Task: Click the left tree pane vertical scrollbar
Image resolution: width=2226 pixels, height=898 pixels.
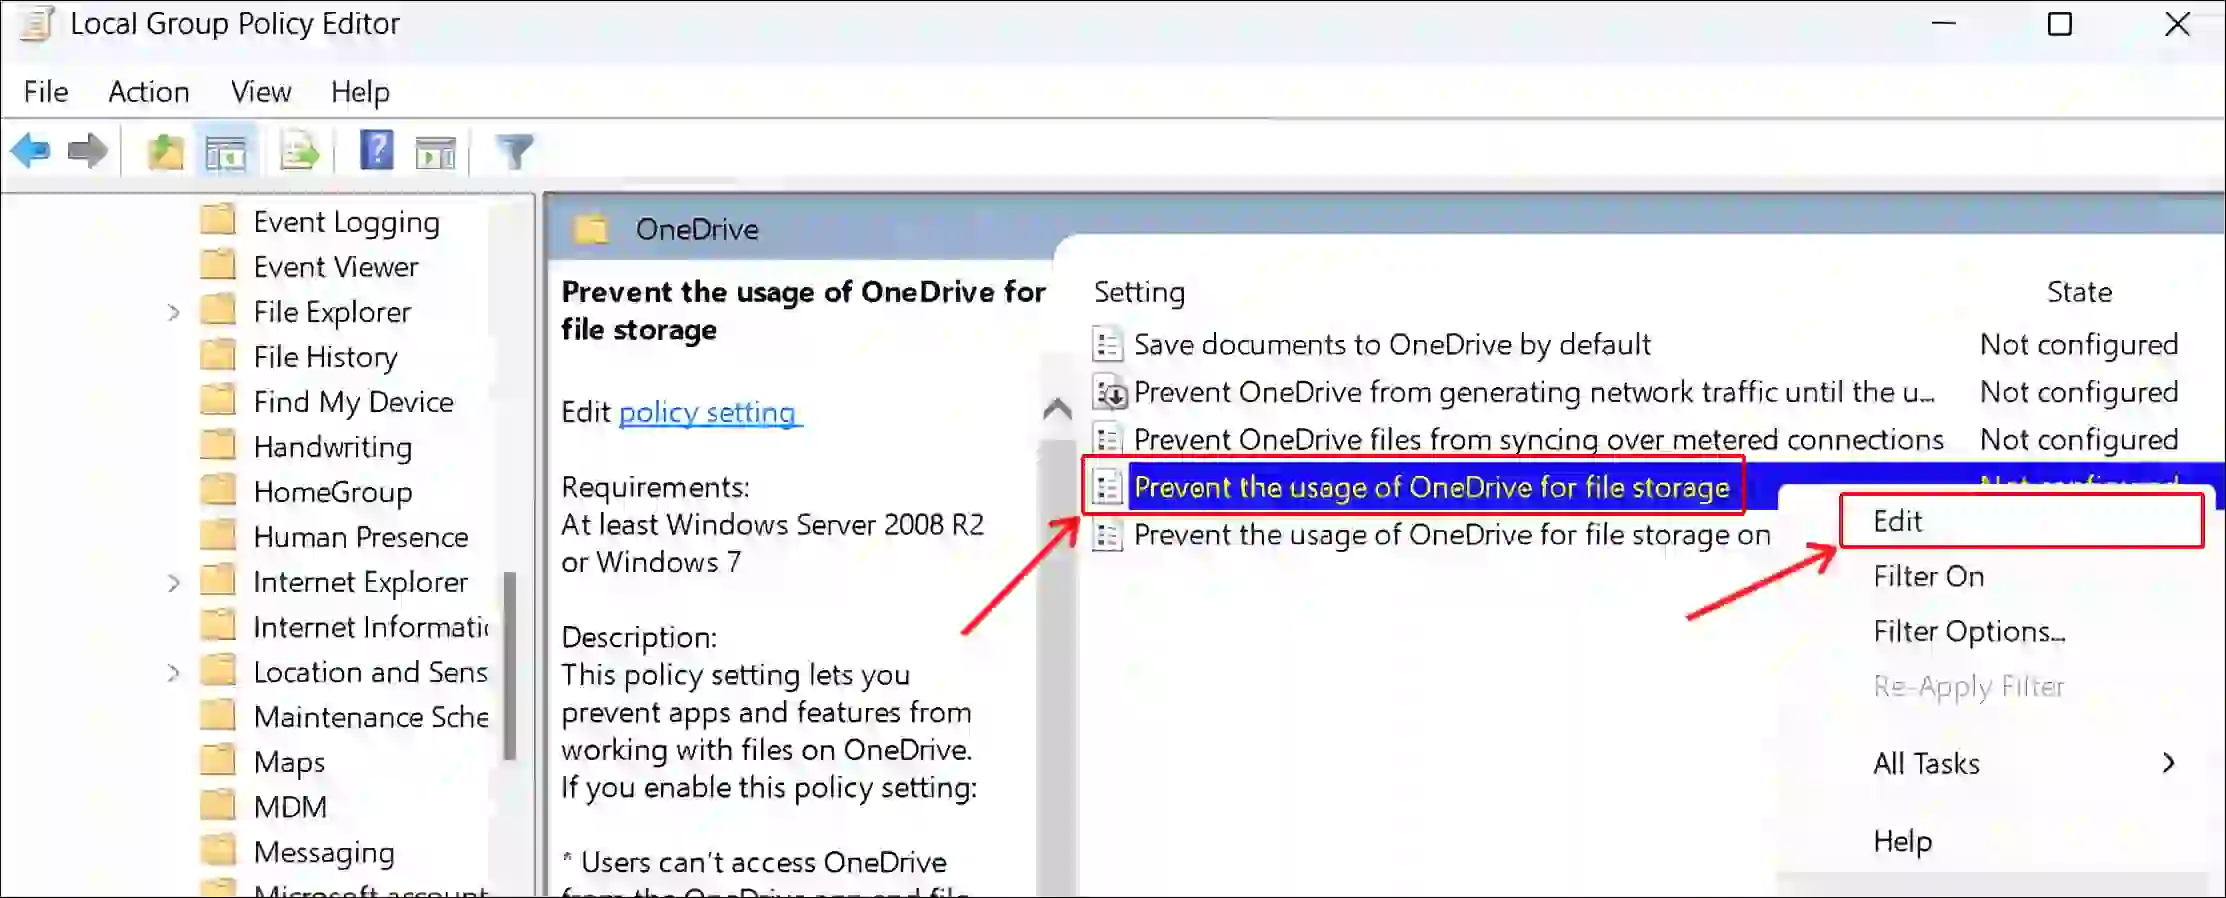Action: [x=510, y=665]
